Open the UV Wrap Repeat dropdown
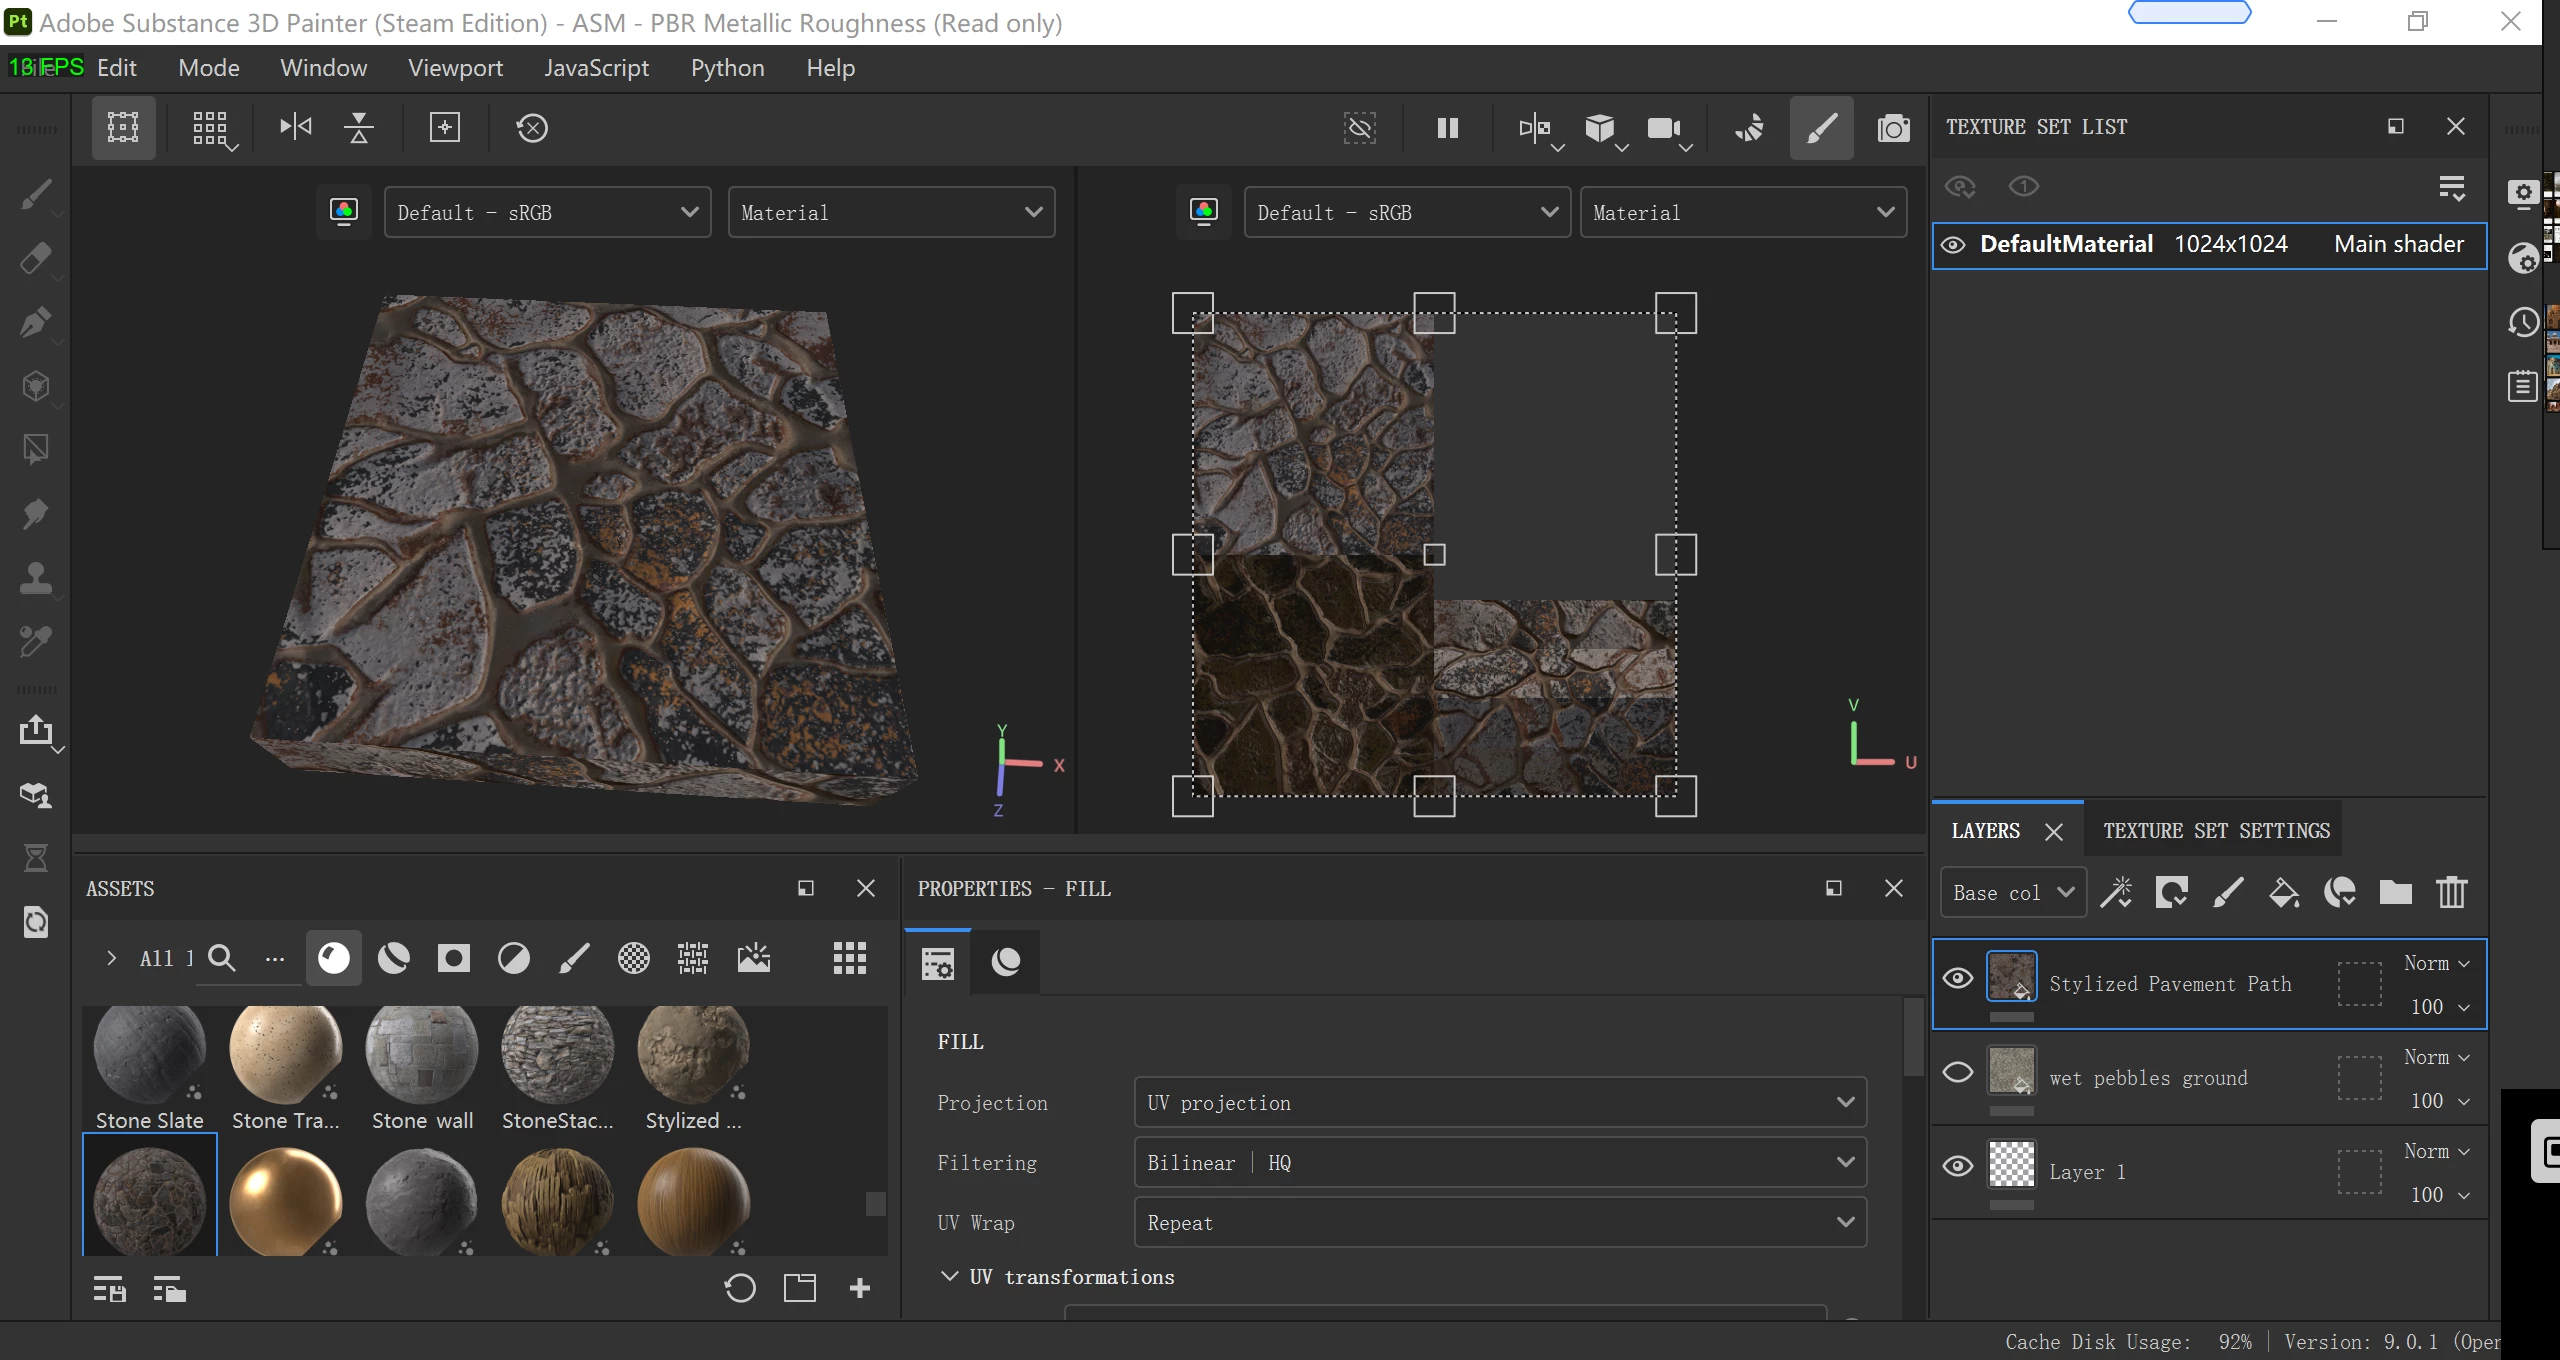This screenshot has width=2560, height=1360. [1500, 1222]
